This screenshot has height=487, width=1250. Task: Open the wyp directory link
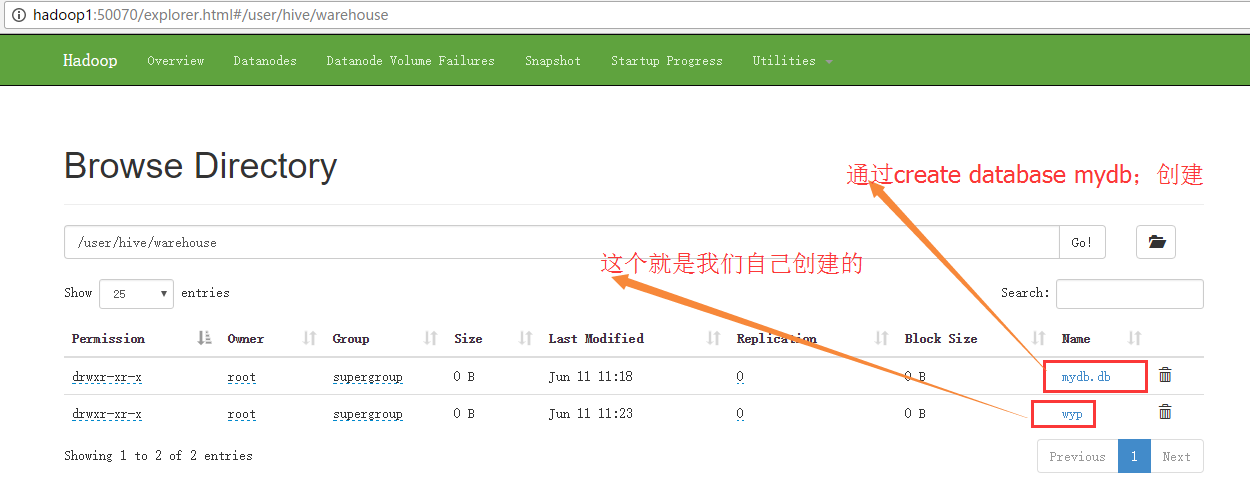(1072, 414)
